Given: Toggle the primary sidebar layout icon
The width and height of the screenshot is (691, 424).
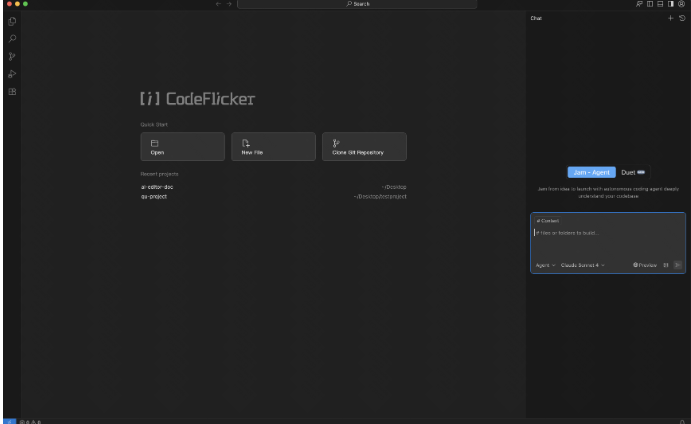Looking at the screenshot, I should click(650, 4).
